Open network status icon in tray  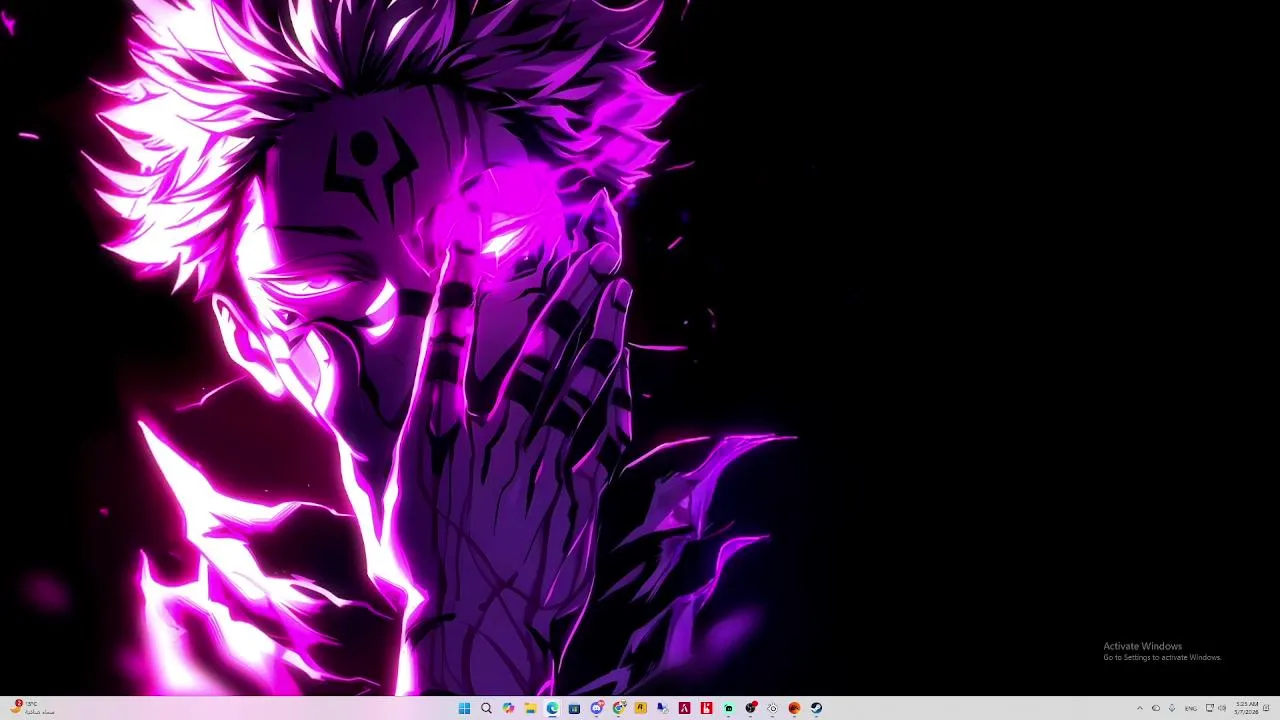[x=1210, y=708]
